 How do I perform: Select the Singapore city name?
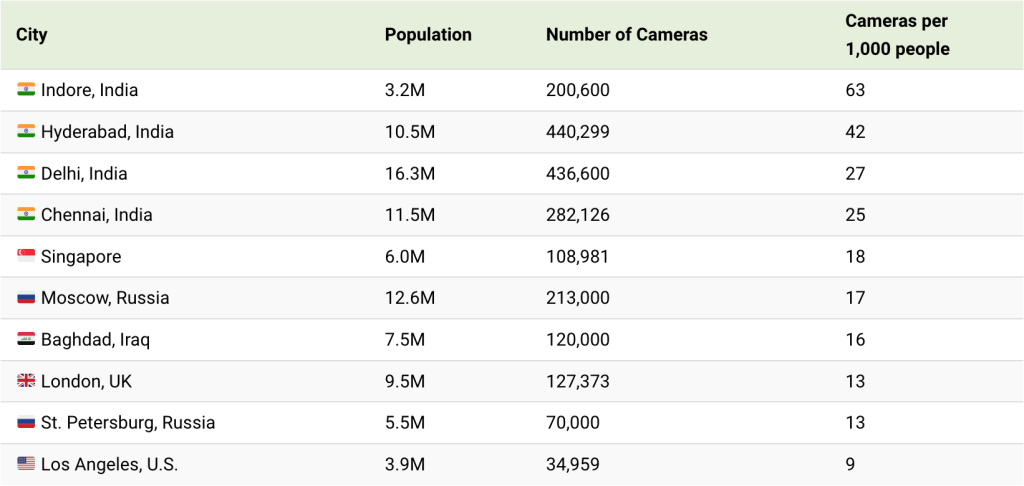point(81,257)
